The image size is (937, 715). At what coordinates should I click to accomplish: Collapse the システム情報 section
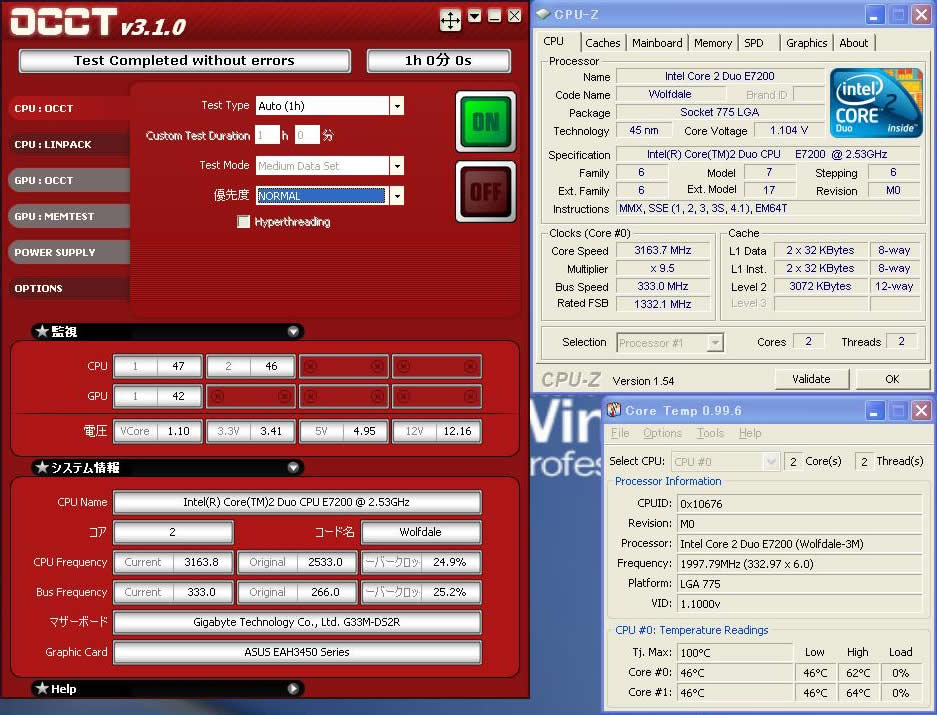click(293, 467)
